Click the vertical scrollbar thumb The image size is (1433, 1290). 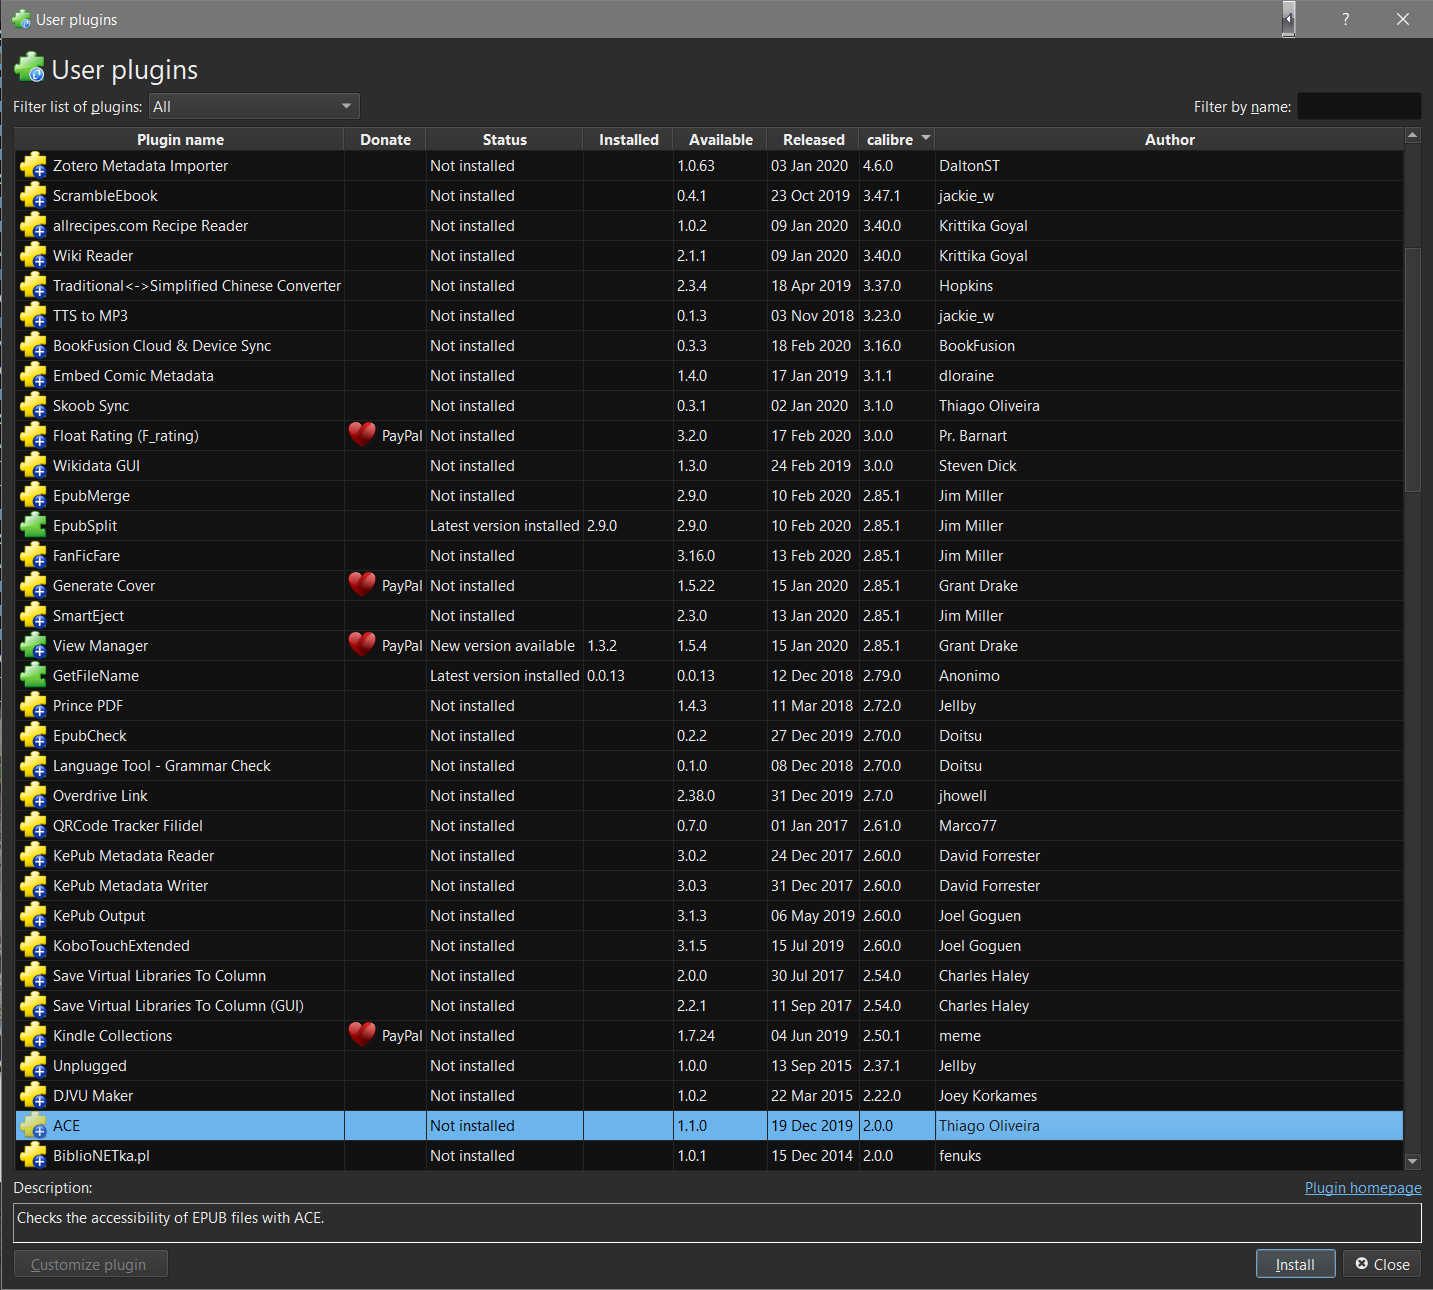tap(1412, 370)
